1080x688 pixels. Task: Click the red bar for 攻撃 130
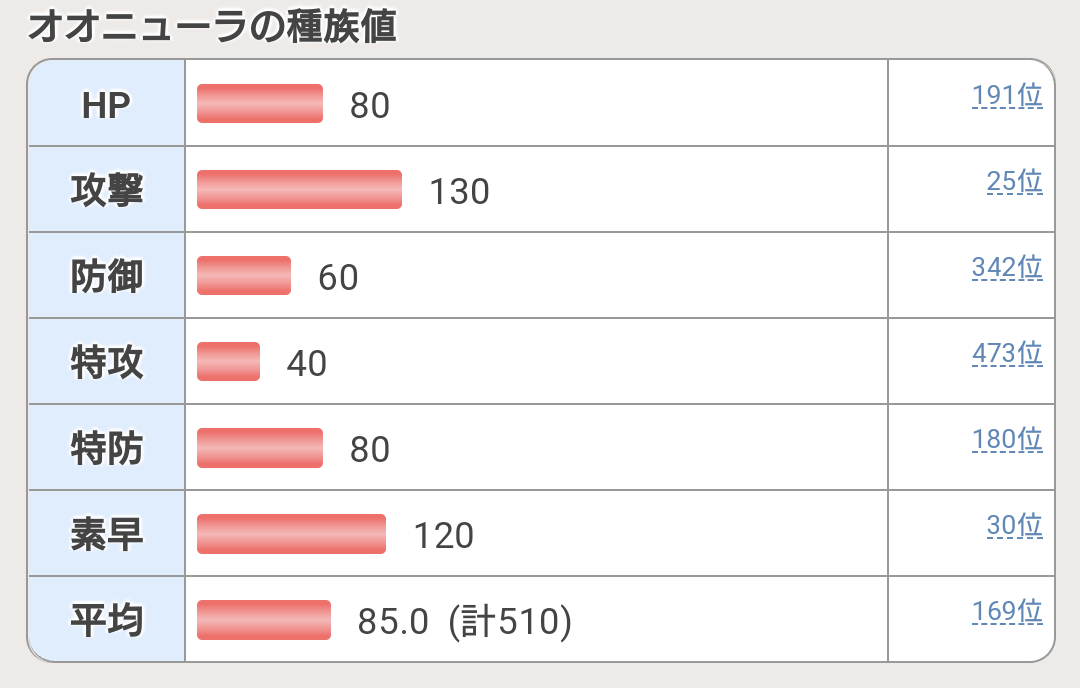click(299, 190)
